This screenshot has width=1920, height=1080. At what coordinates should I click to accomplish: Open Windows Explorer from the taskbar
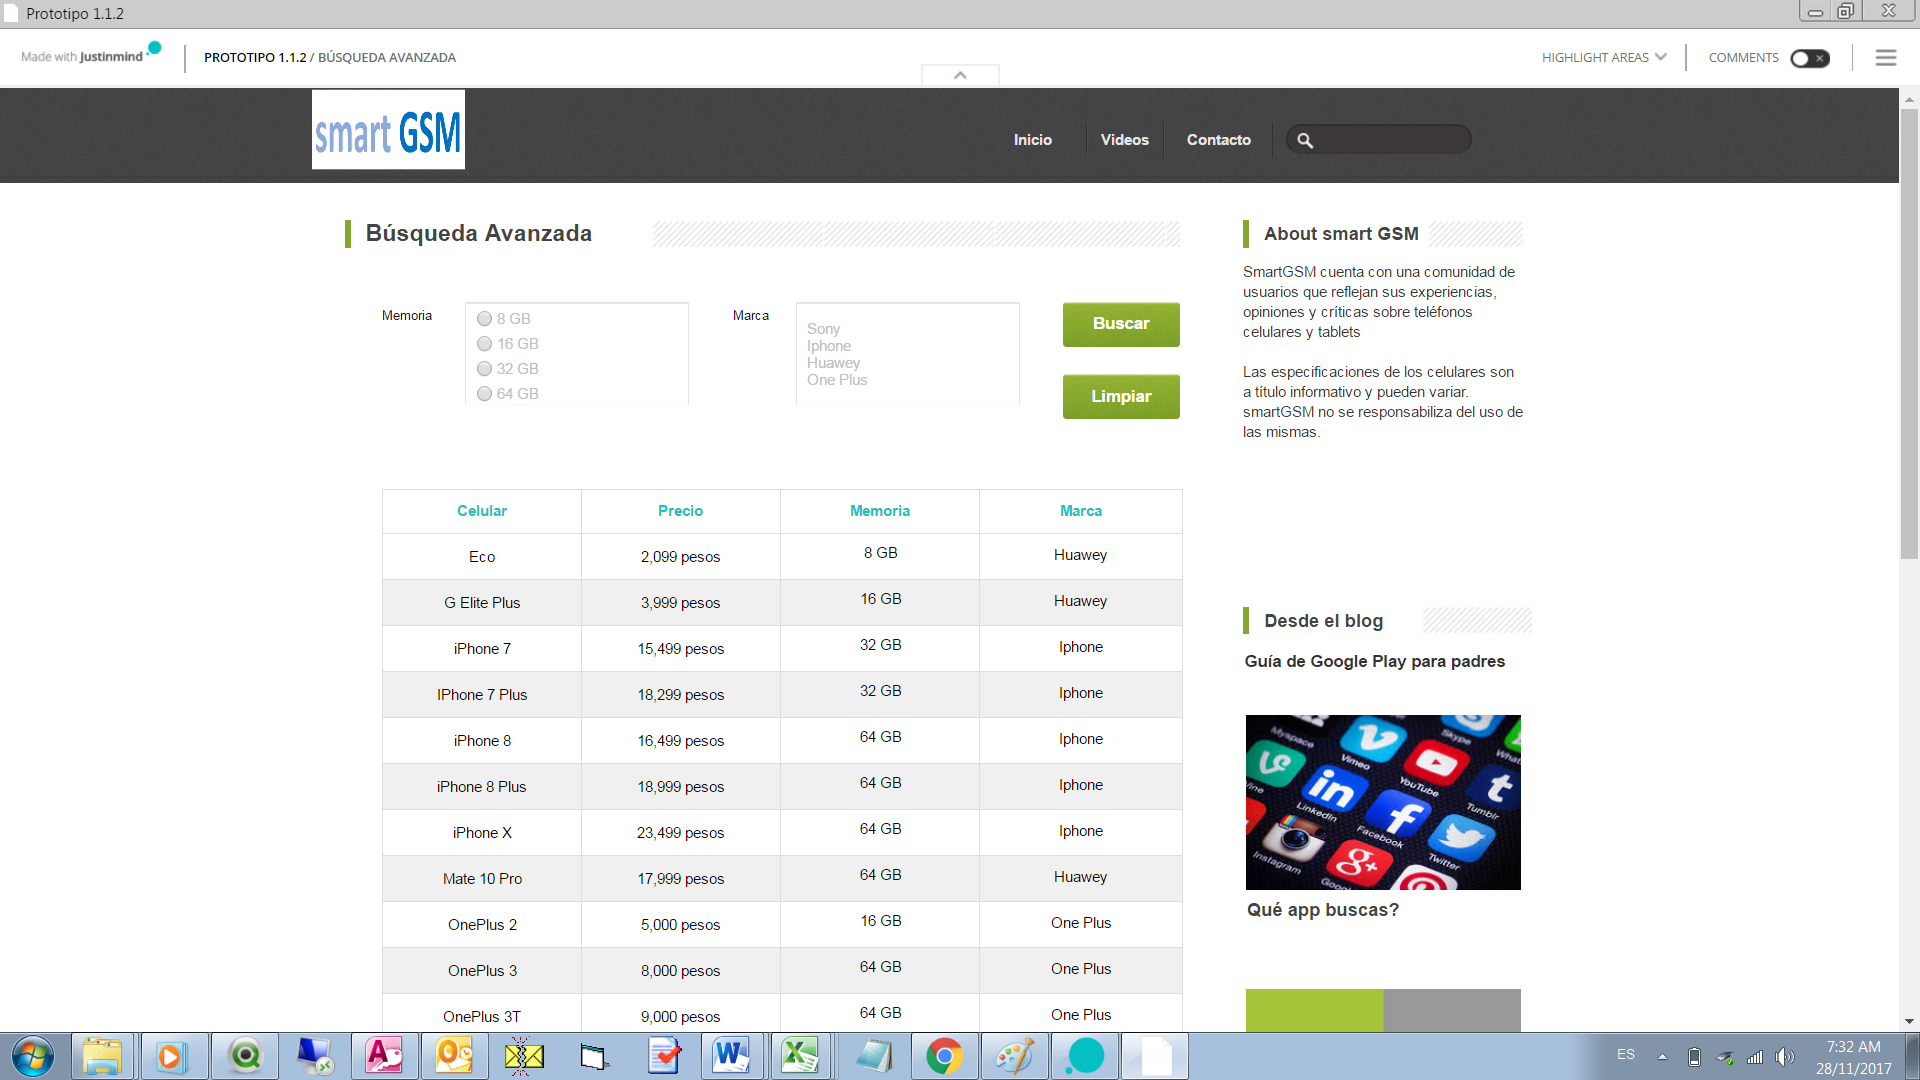(102, 1056)
